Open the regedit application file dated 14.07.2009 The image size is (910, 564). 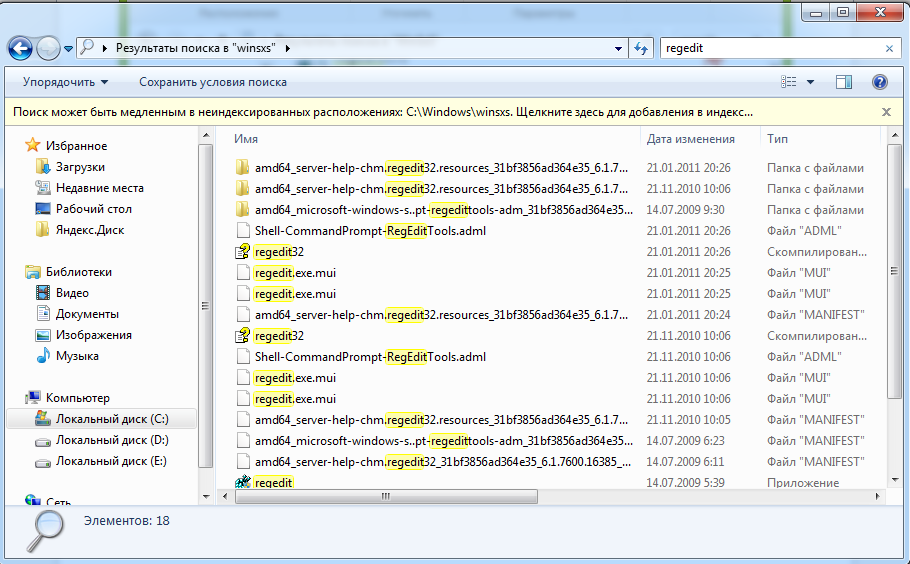pyautogui.click(x=274, y=483)
